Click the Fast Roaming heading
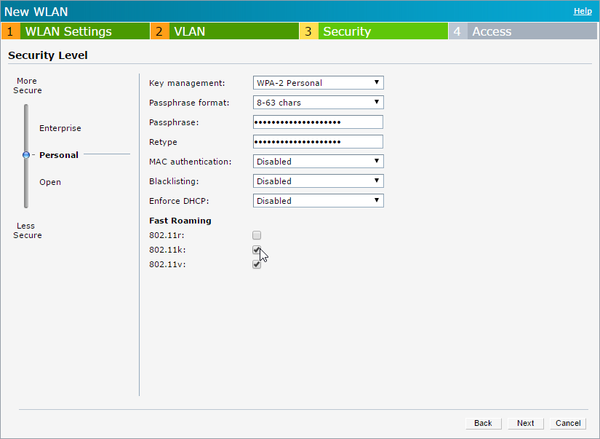The image size is (600, 439). tap(180, 221)
